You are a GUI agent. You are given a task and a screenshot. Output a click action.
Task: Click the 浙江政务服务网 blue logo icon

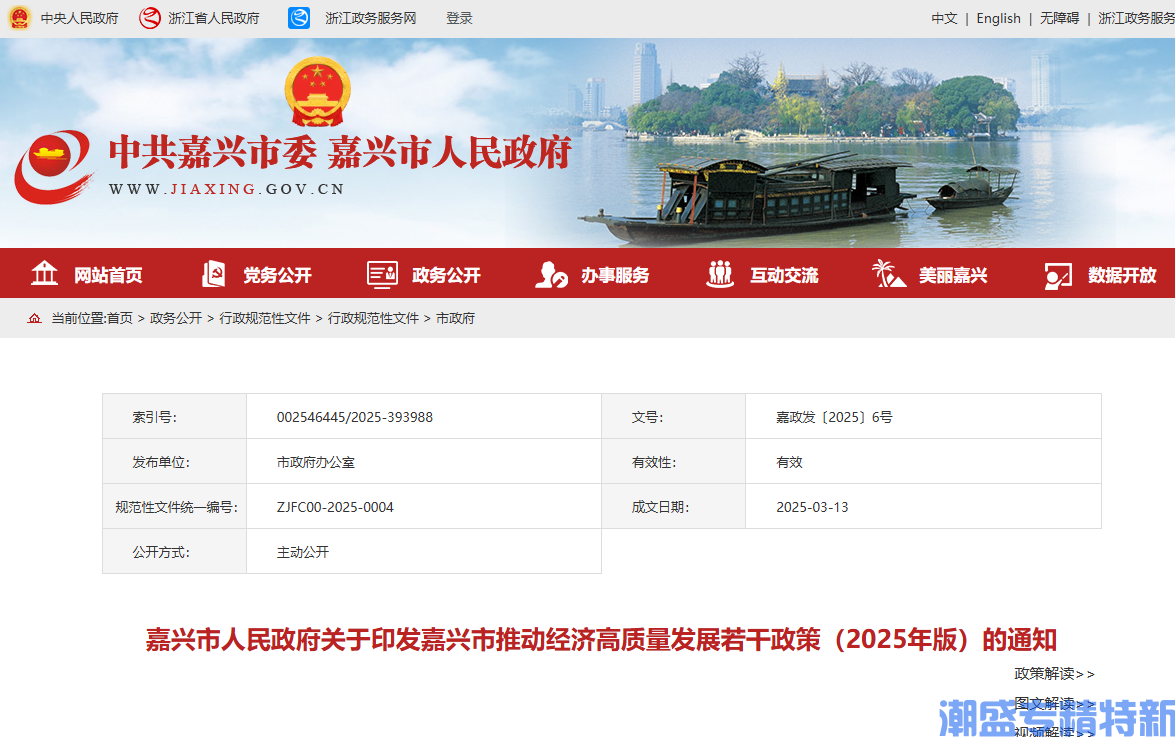coord(299,18)
